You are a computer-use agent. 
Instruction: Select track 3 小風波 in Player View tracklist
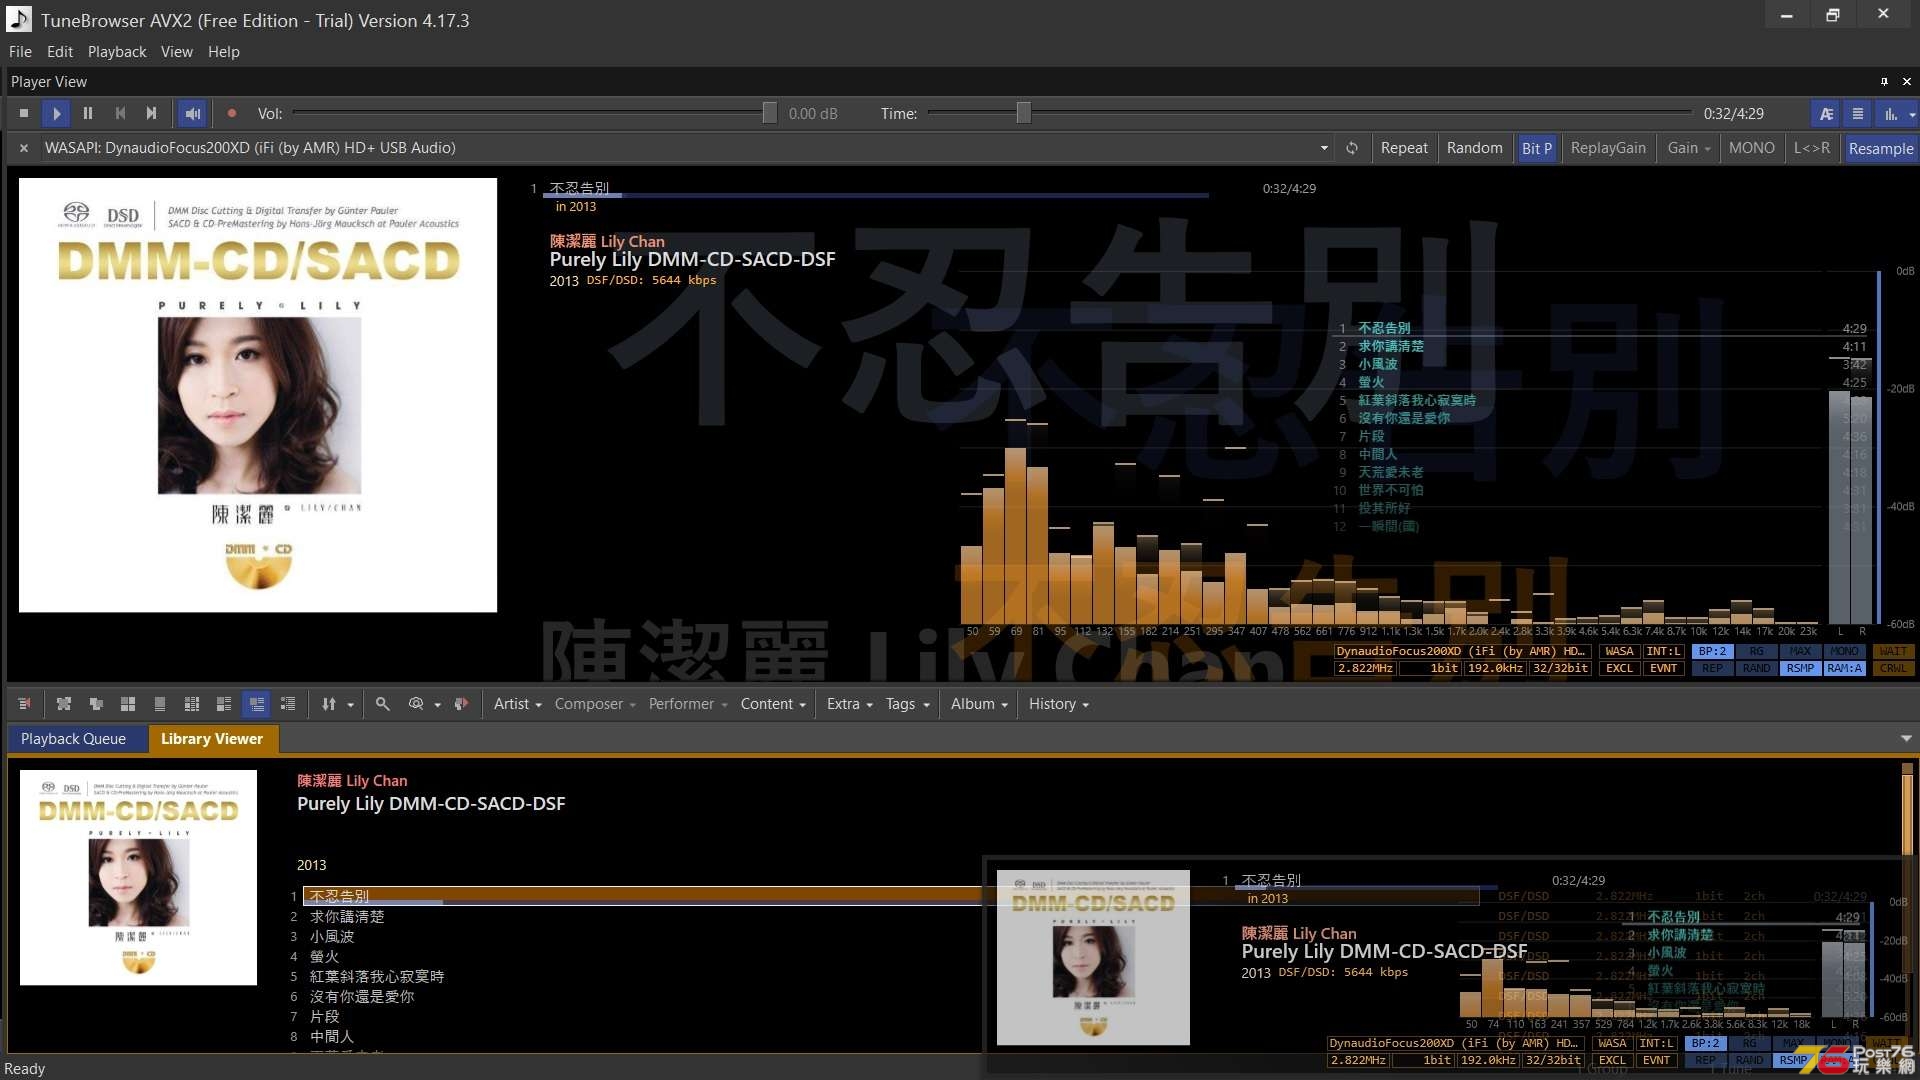(1378, 365)
